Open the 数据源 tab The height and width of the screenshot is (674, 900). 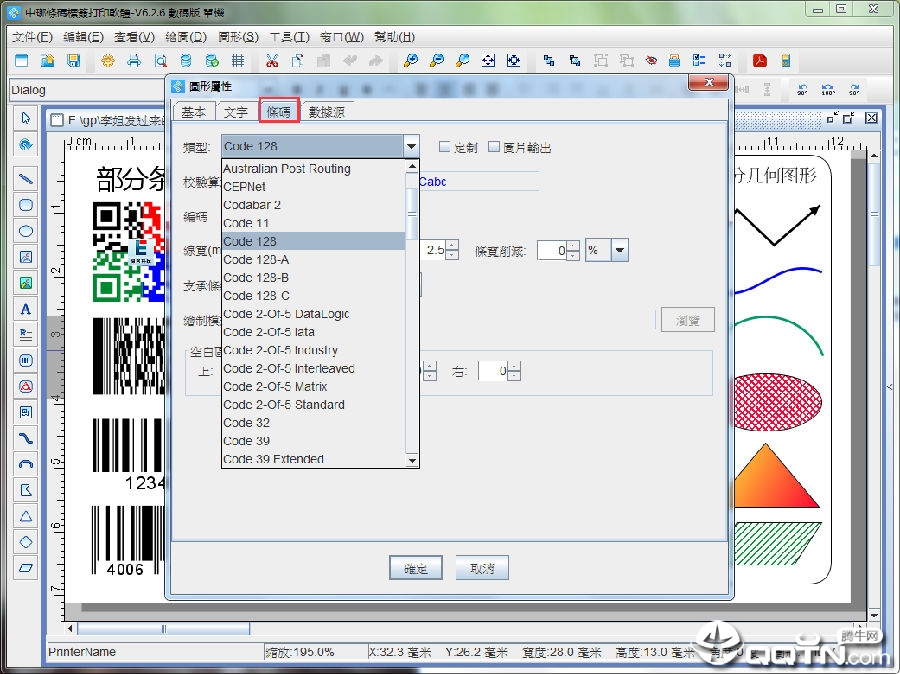pyautogui.click(x=327, y=112)
